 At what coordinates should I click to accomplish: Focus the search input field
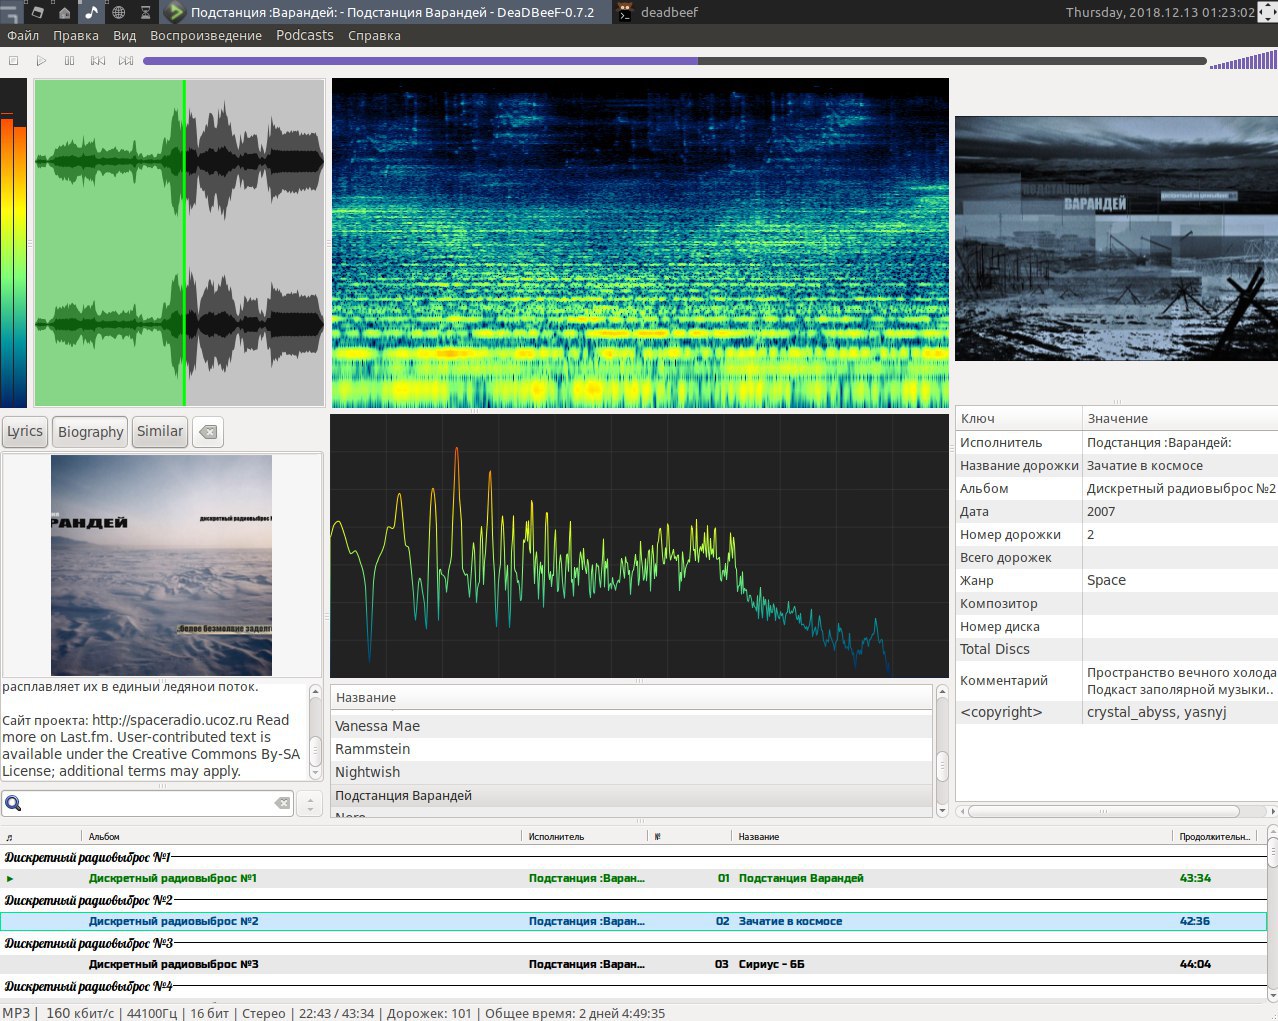coord(148,803)
